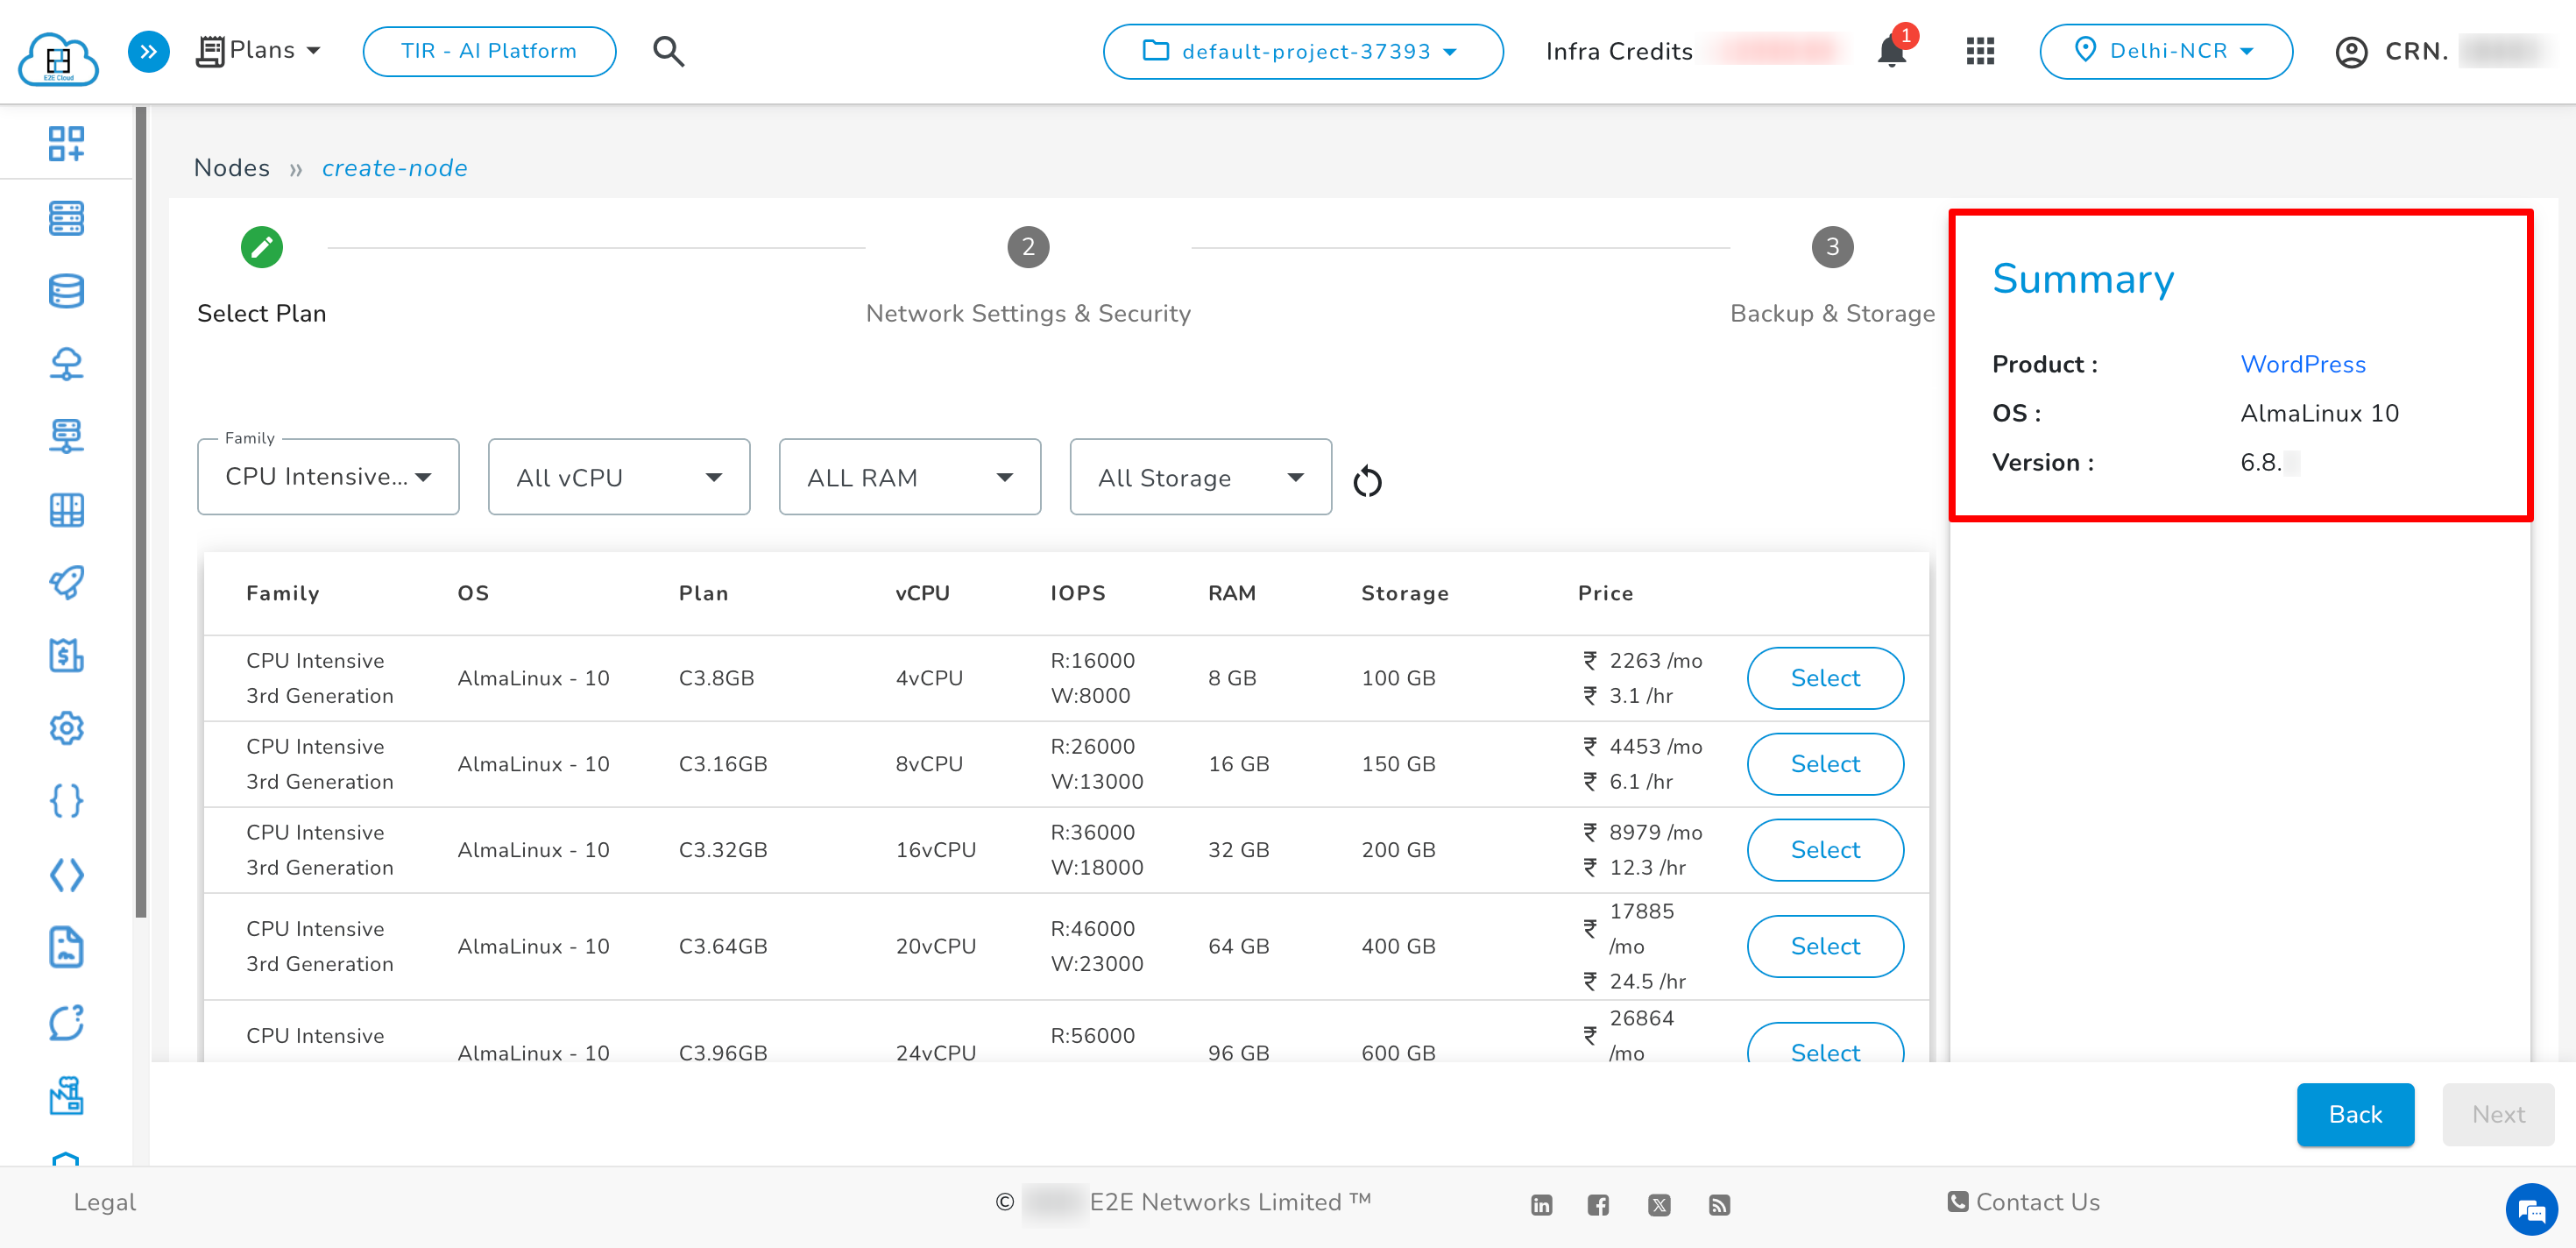Open the apps grid icon
The width and height of the screenshot is (2576, 1248).
[1980, 52]
